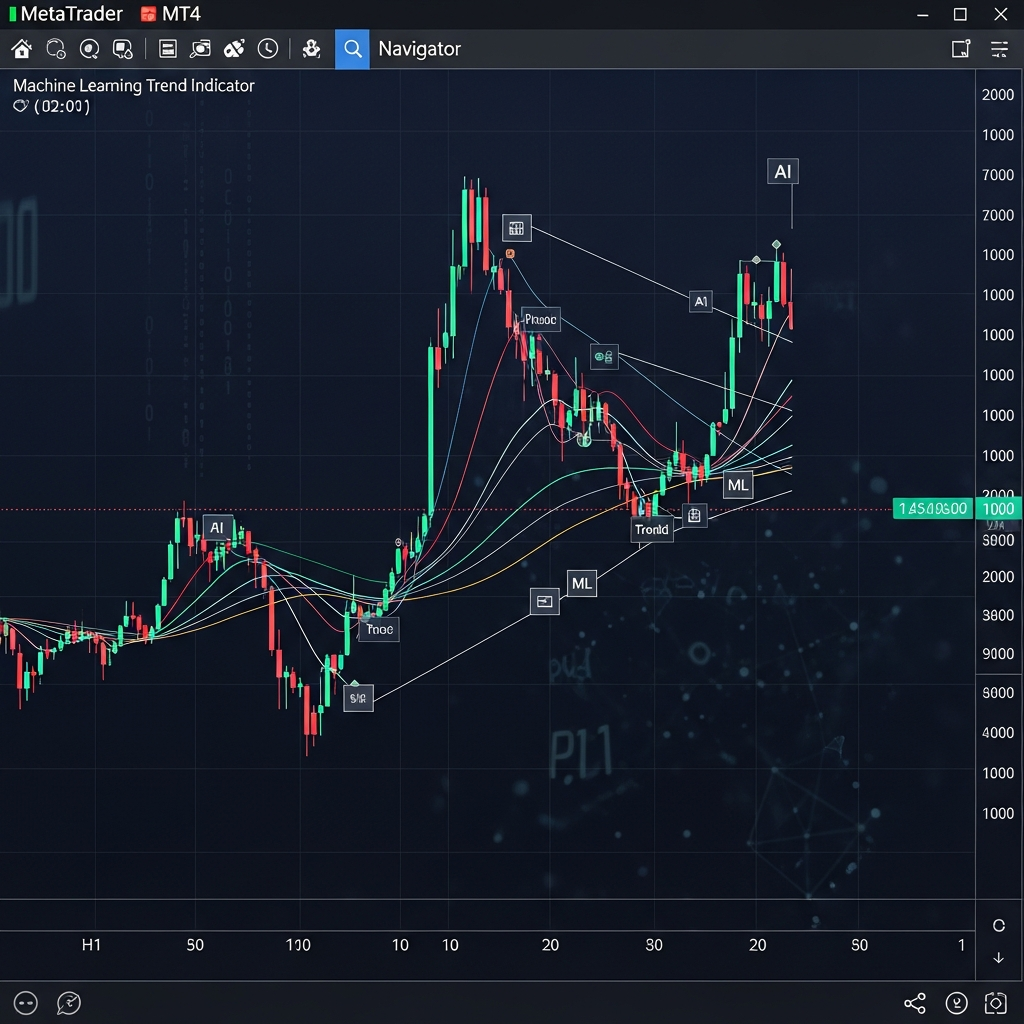
Task: Expand the options panel top right corner
Action: point(961,48)
